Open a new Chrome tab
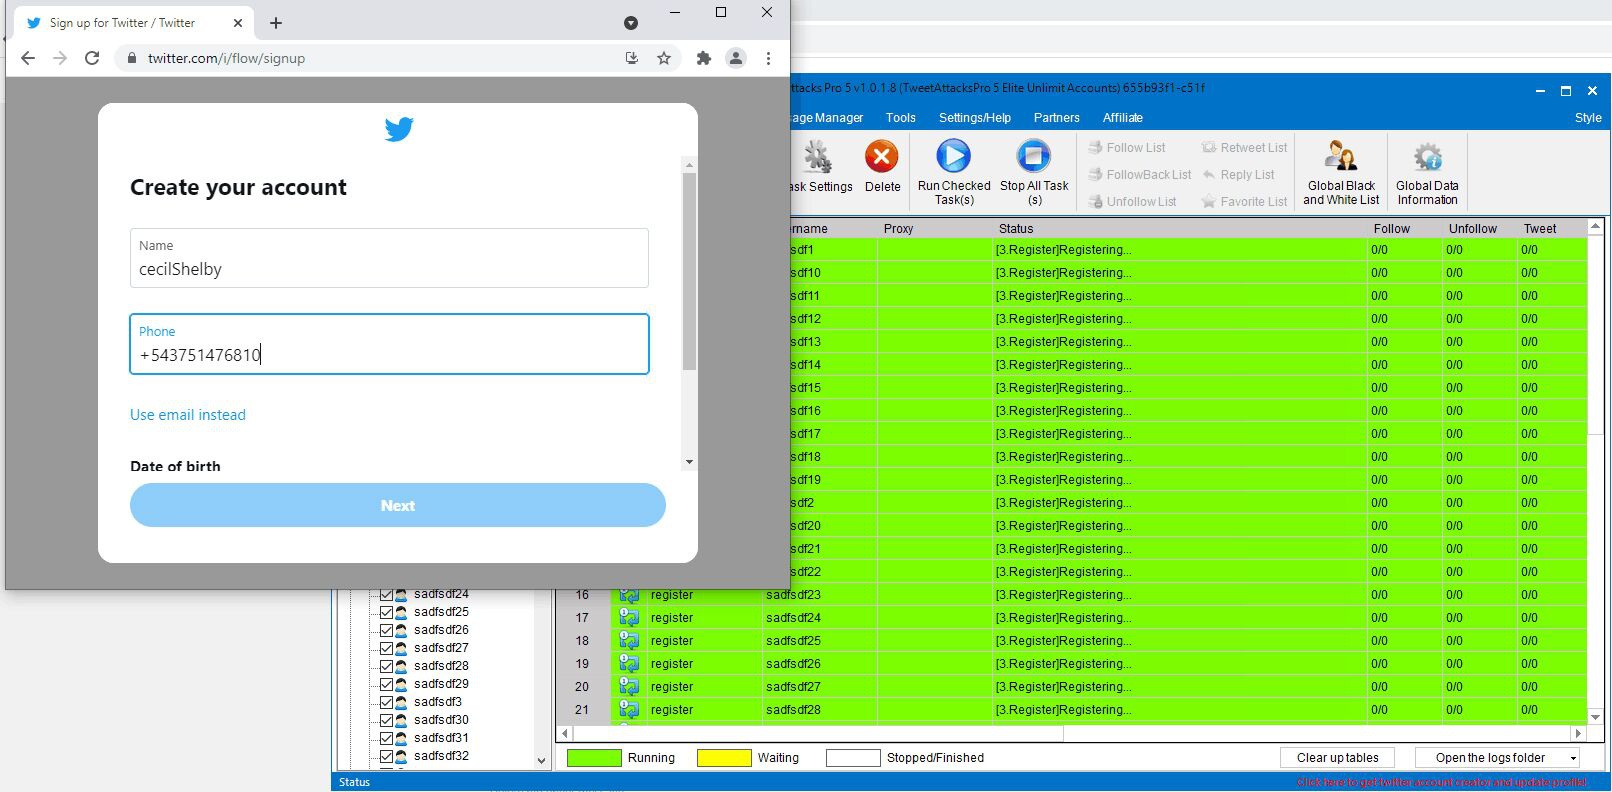Screen dimensions: 1612x792 pyautogui.click(x=276, y=23)
